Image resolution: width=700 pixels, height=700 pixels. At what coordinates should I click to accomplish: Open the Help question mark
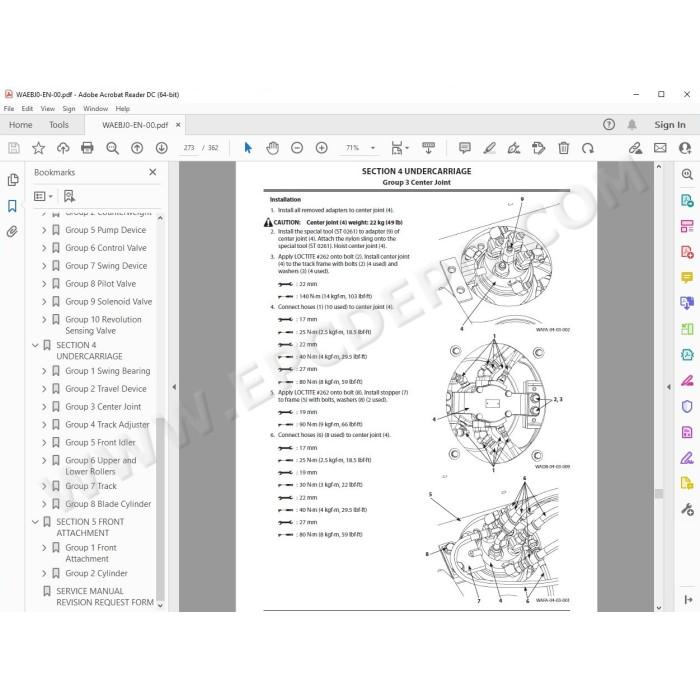coord(609,125)
